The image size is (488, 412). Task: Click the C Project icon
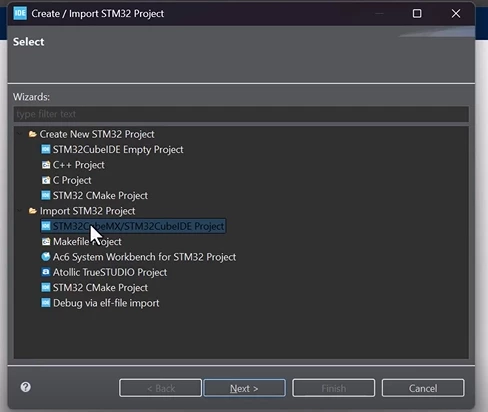tap(46, 180)
